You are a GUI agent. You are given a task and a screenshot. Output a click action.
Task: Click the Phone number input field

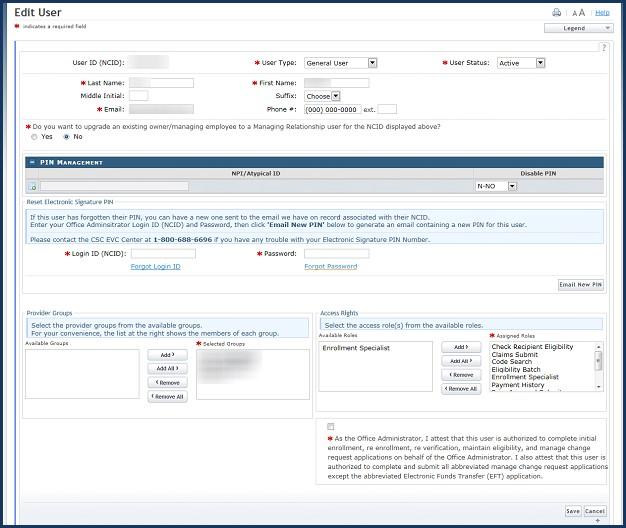click(331, 109)
